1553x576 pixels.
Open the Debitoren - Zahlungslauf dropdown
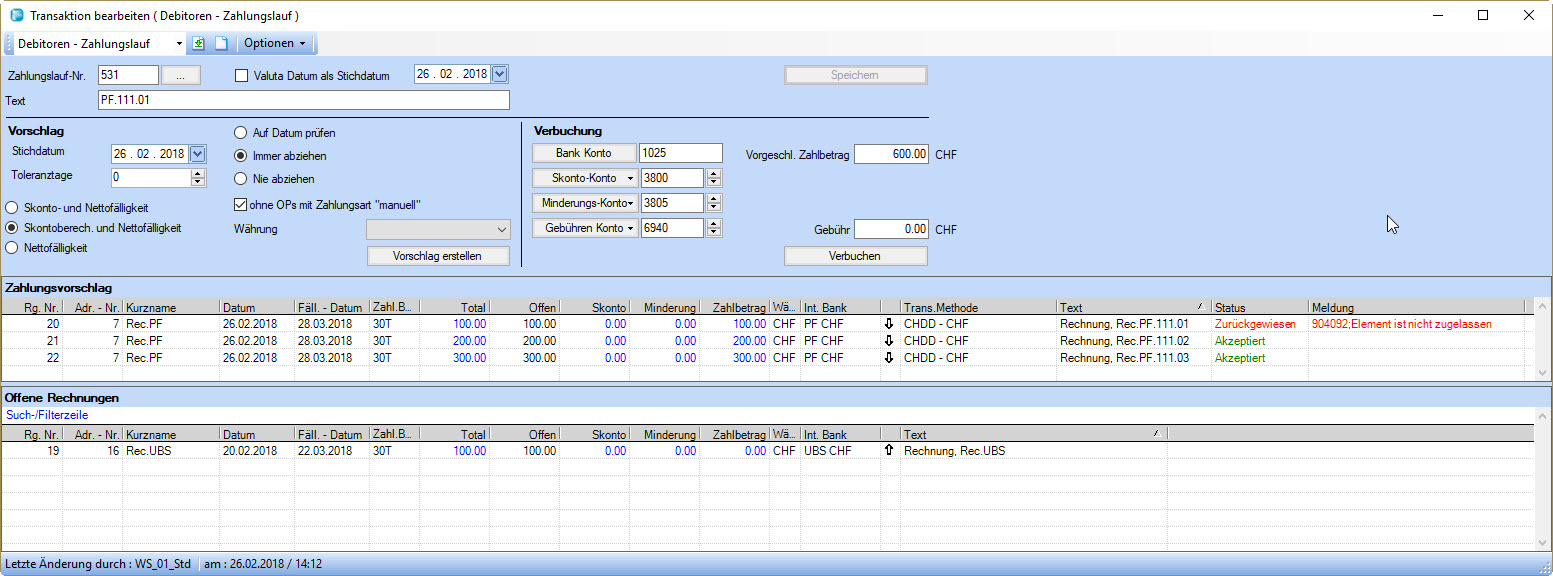click(179, 44)
